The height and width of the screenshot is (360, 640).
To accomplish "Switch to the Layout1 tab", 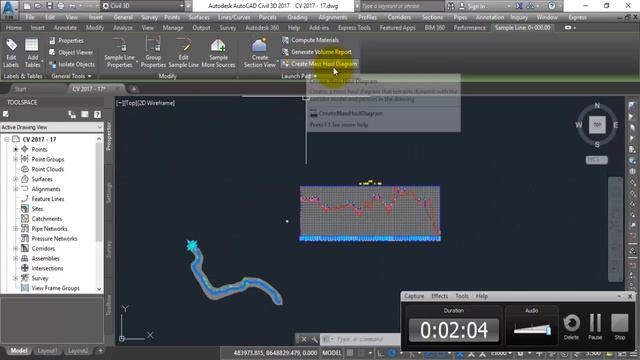I will pyautogui.click(x=47, y=351).
